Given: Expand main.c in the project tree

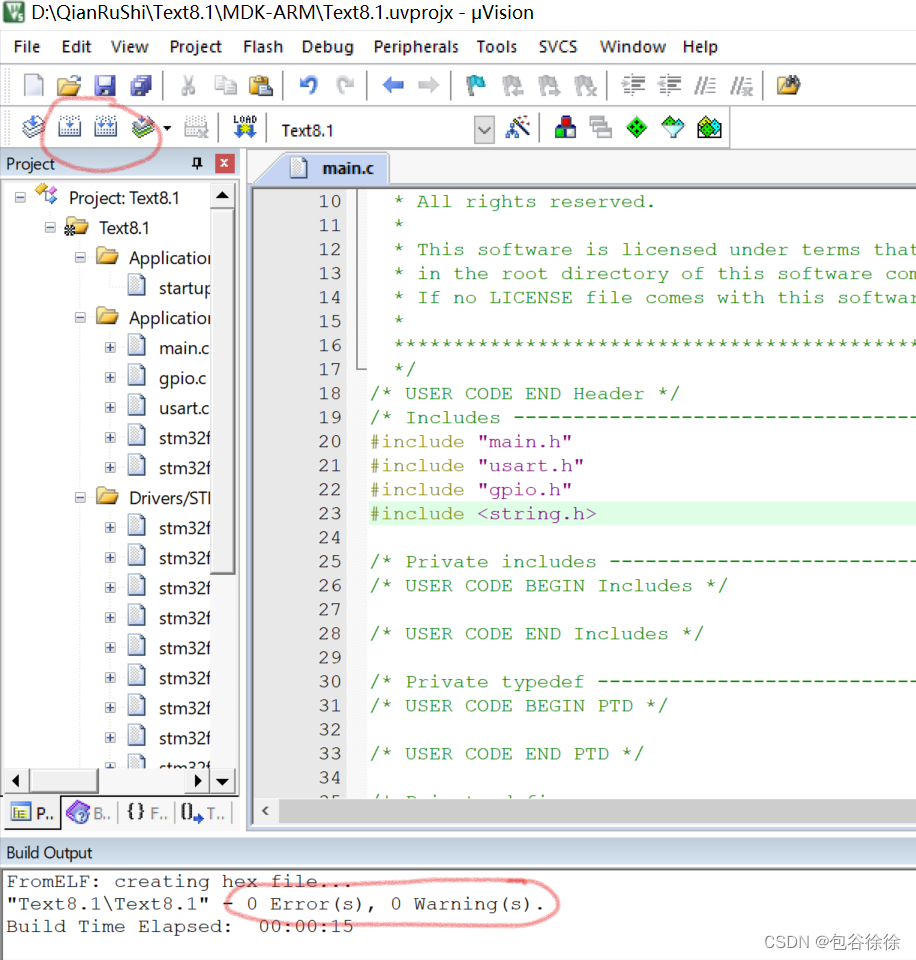Looking at the screenshot, I should click(110, 348).
